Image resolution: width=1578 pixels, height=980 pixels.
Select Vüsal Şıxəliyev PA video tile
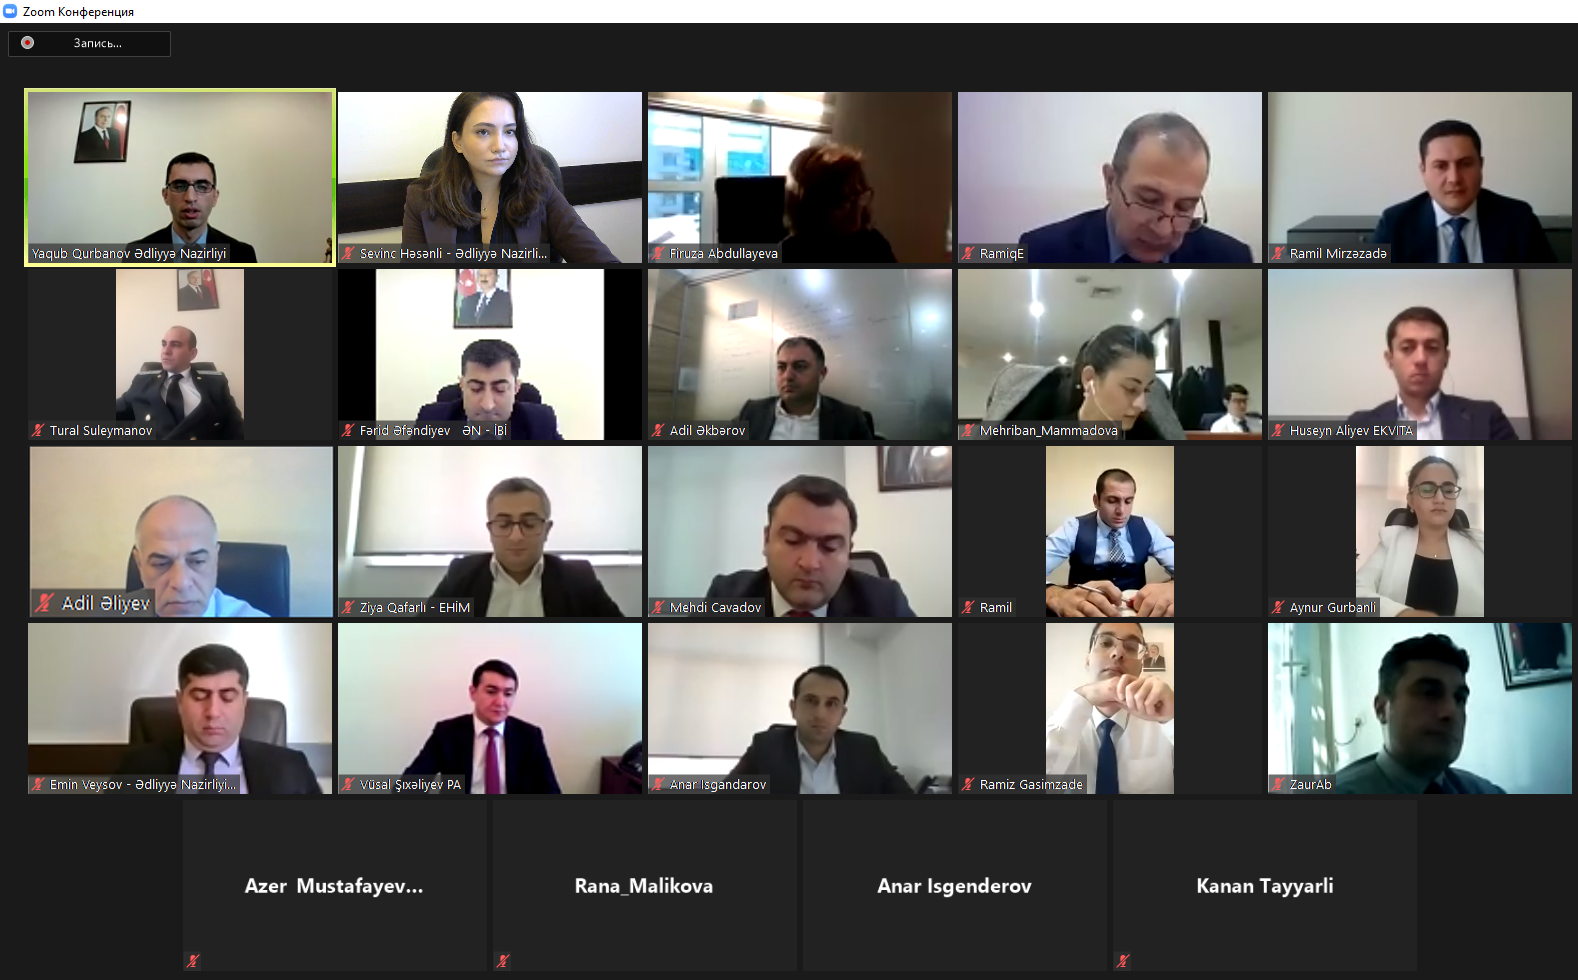490,708
